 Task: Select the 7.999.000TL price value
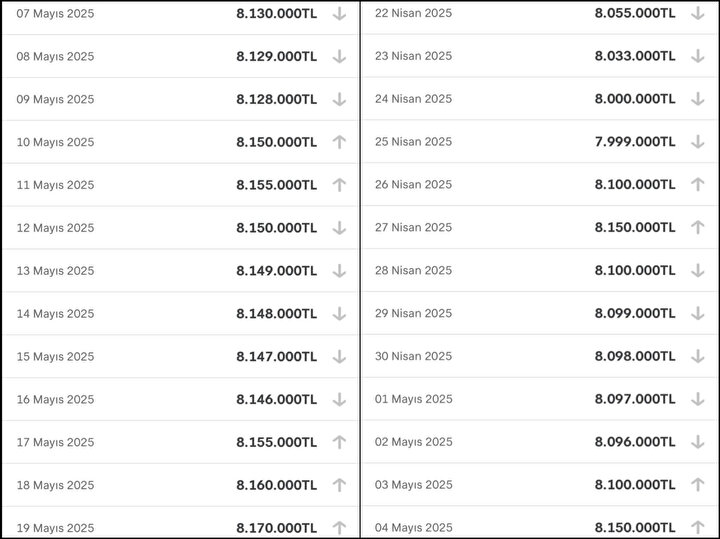(x=635, y=142)
